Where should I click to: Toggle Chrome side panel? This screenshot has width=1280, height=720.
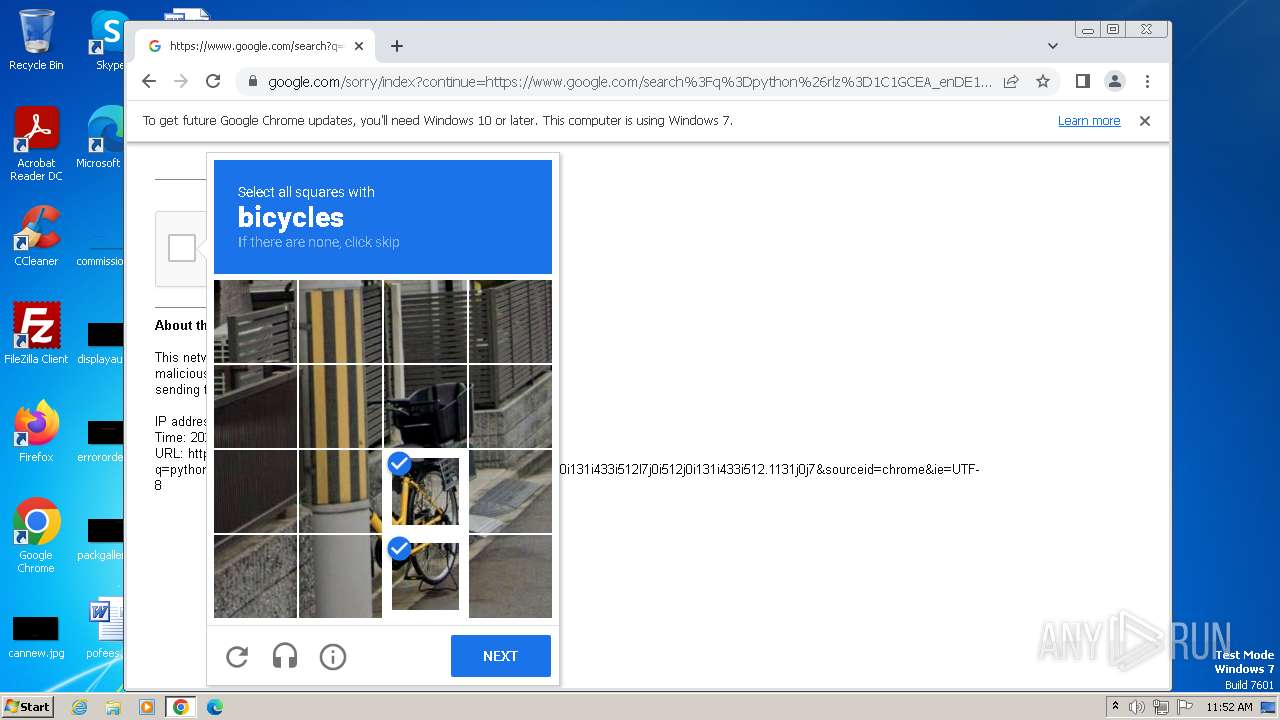[1083, 81]
